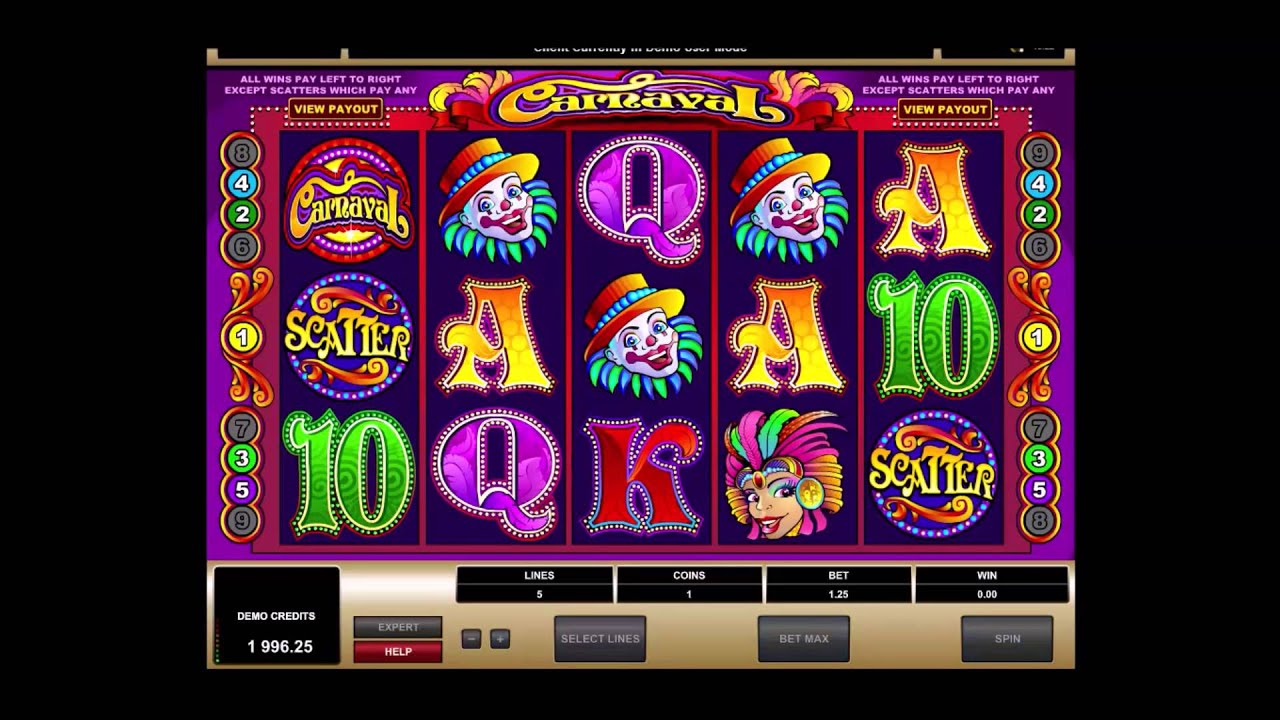Image resolution: width=1280 pixels, height=720 pixels.
Task: Select payline 3 marker on right side
Action: [x=1038, y=459]
